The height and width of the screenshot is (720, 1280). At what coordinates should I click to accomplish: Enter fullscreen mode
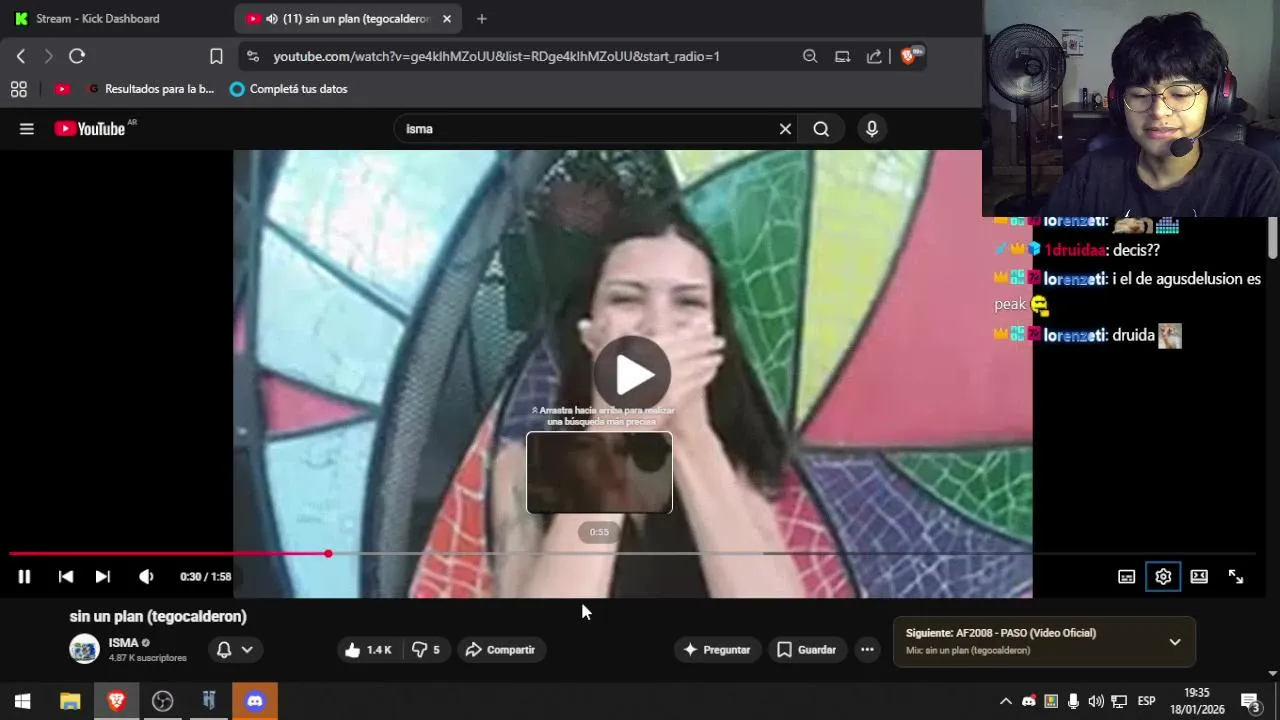(x=1236, y=576)
